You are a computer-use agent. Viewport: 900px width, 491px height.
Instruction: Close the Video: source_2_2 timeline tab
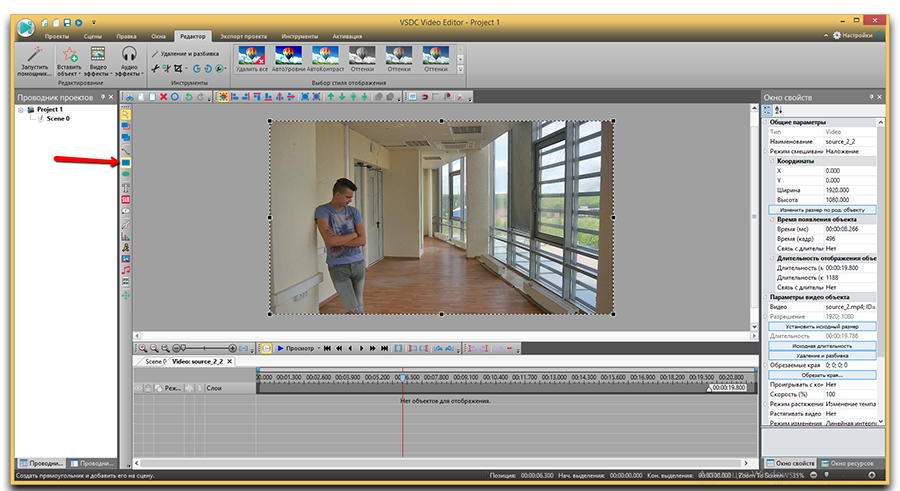(230, 361)
